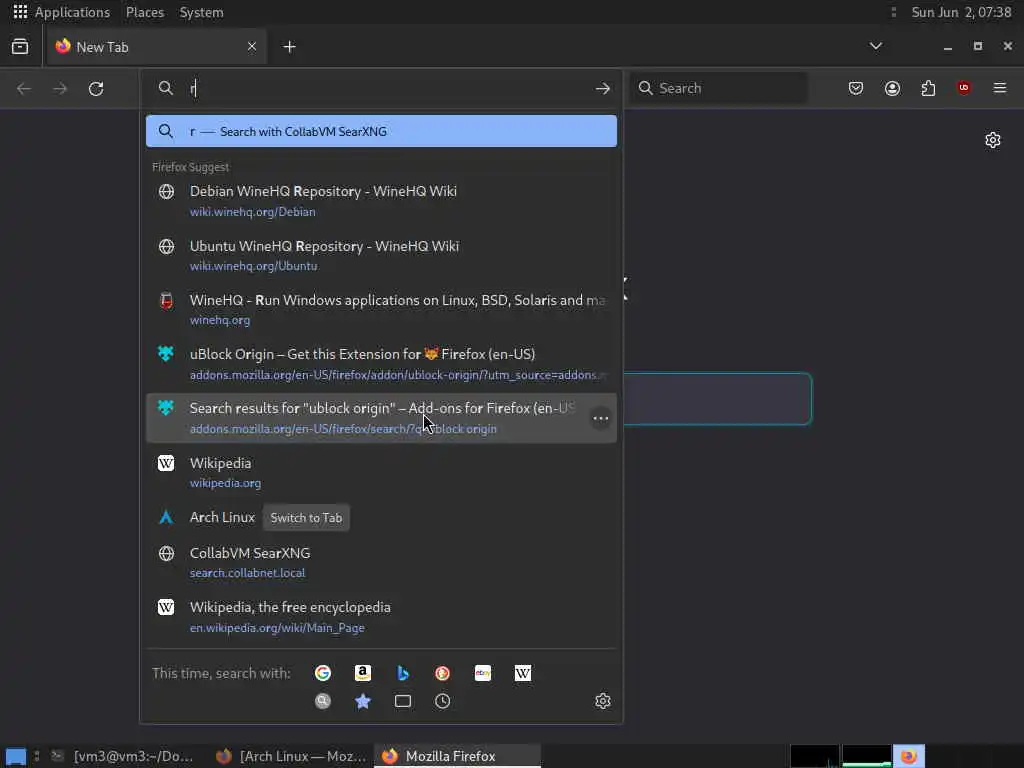
Task: Search this time with DuckDuckGo
Action: tap(443, 673)
